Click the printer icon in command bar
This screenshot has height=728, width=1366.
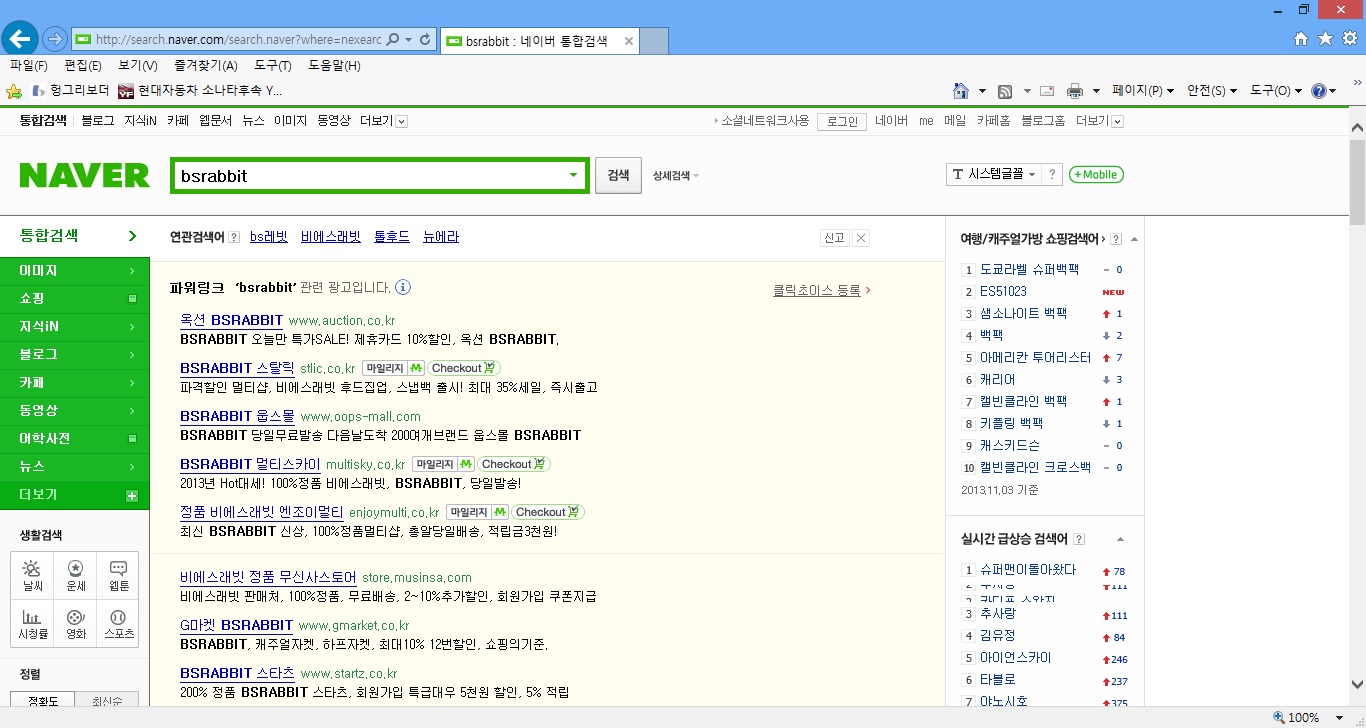coord(1075,91)
